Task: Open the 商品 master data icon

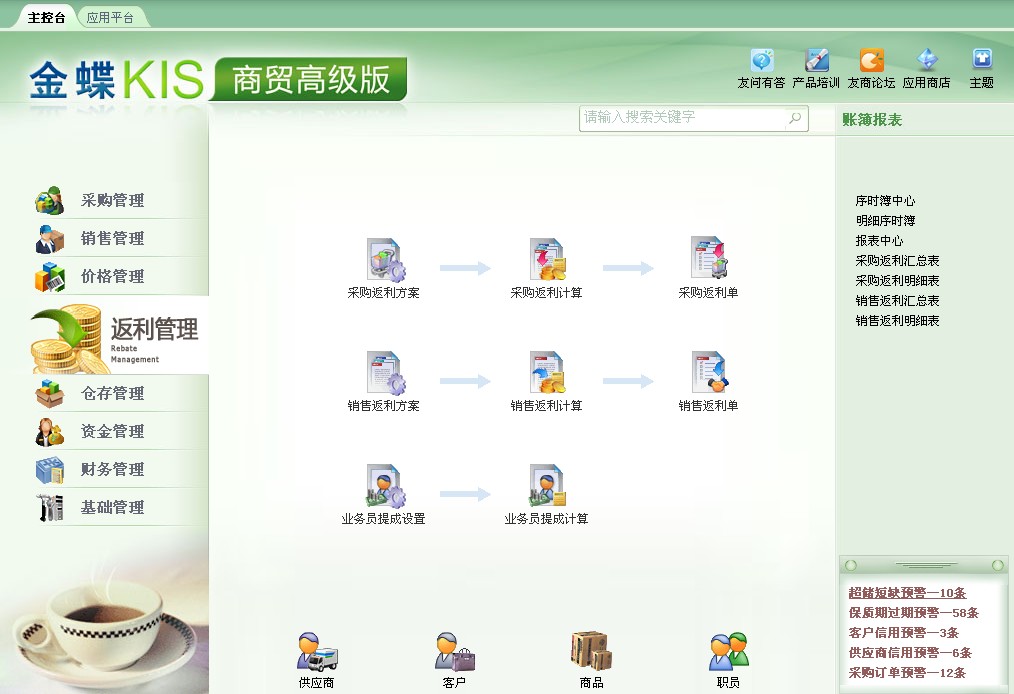Action: (x=591, y=651)
